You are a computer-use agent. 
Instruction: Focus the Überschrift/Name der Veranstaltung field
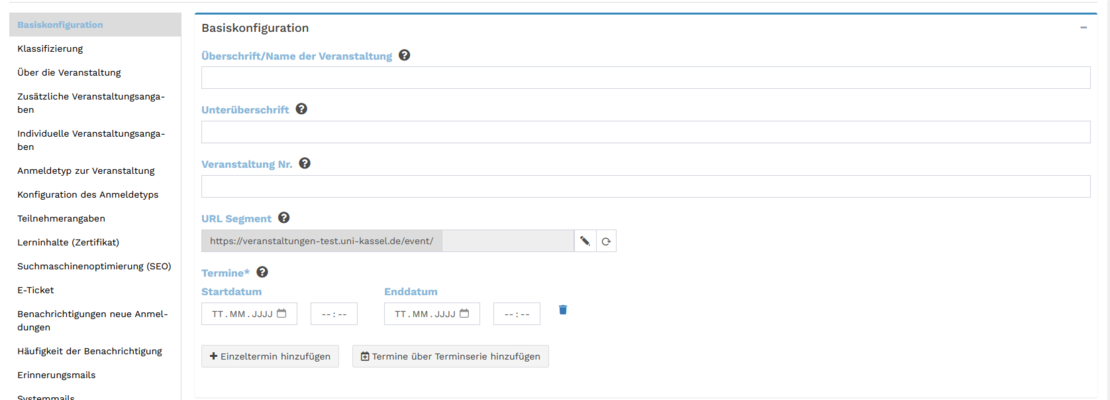[x=646, y=78]
